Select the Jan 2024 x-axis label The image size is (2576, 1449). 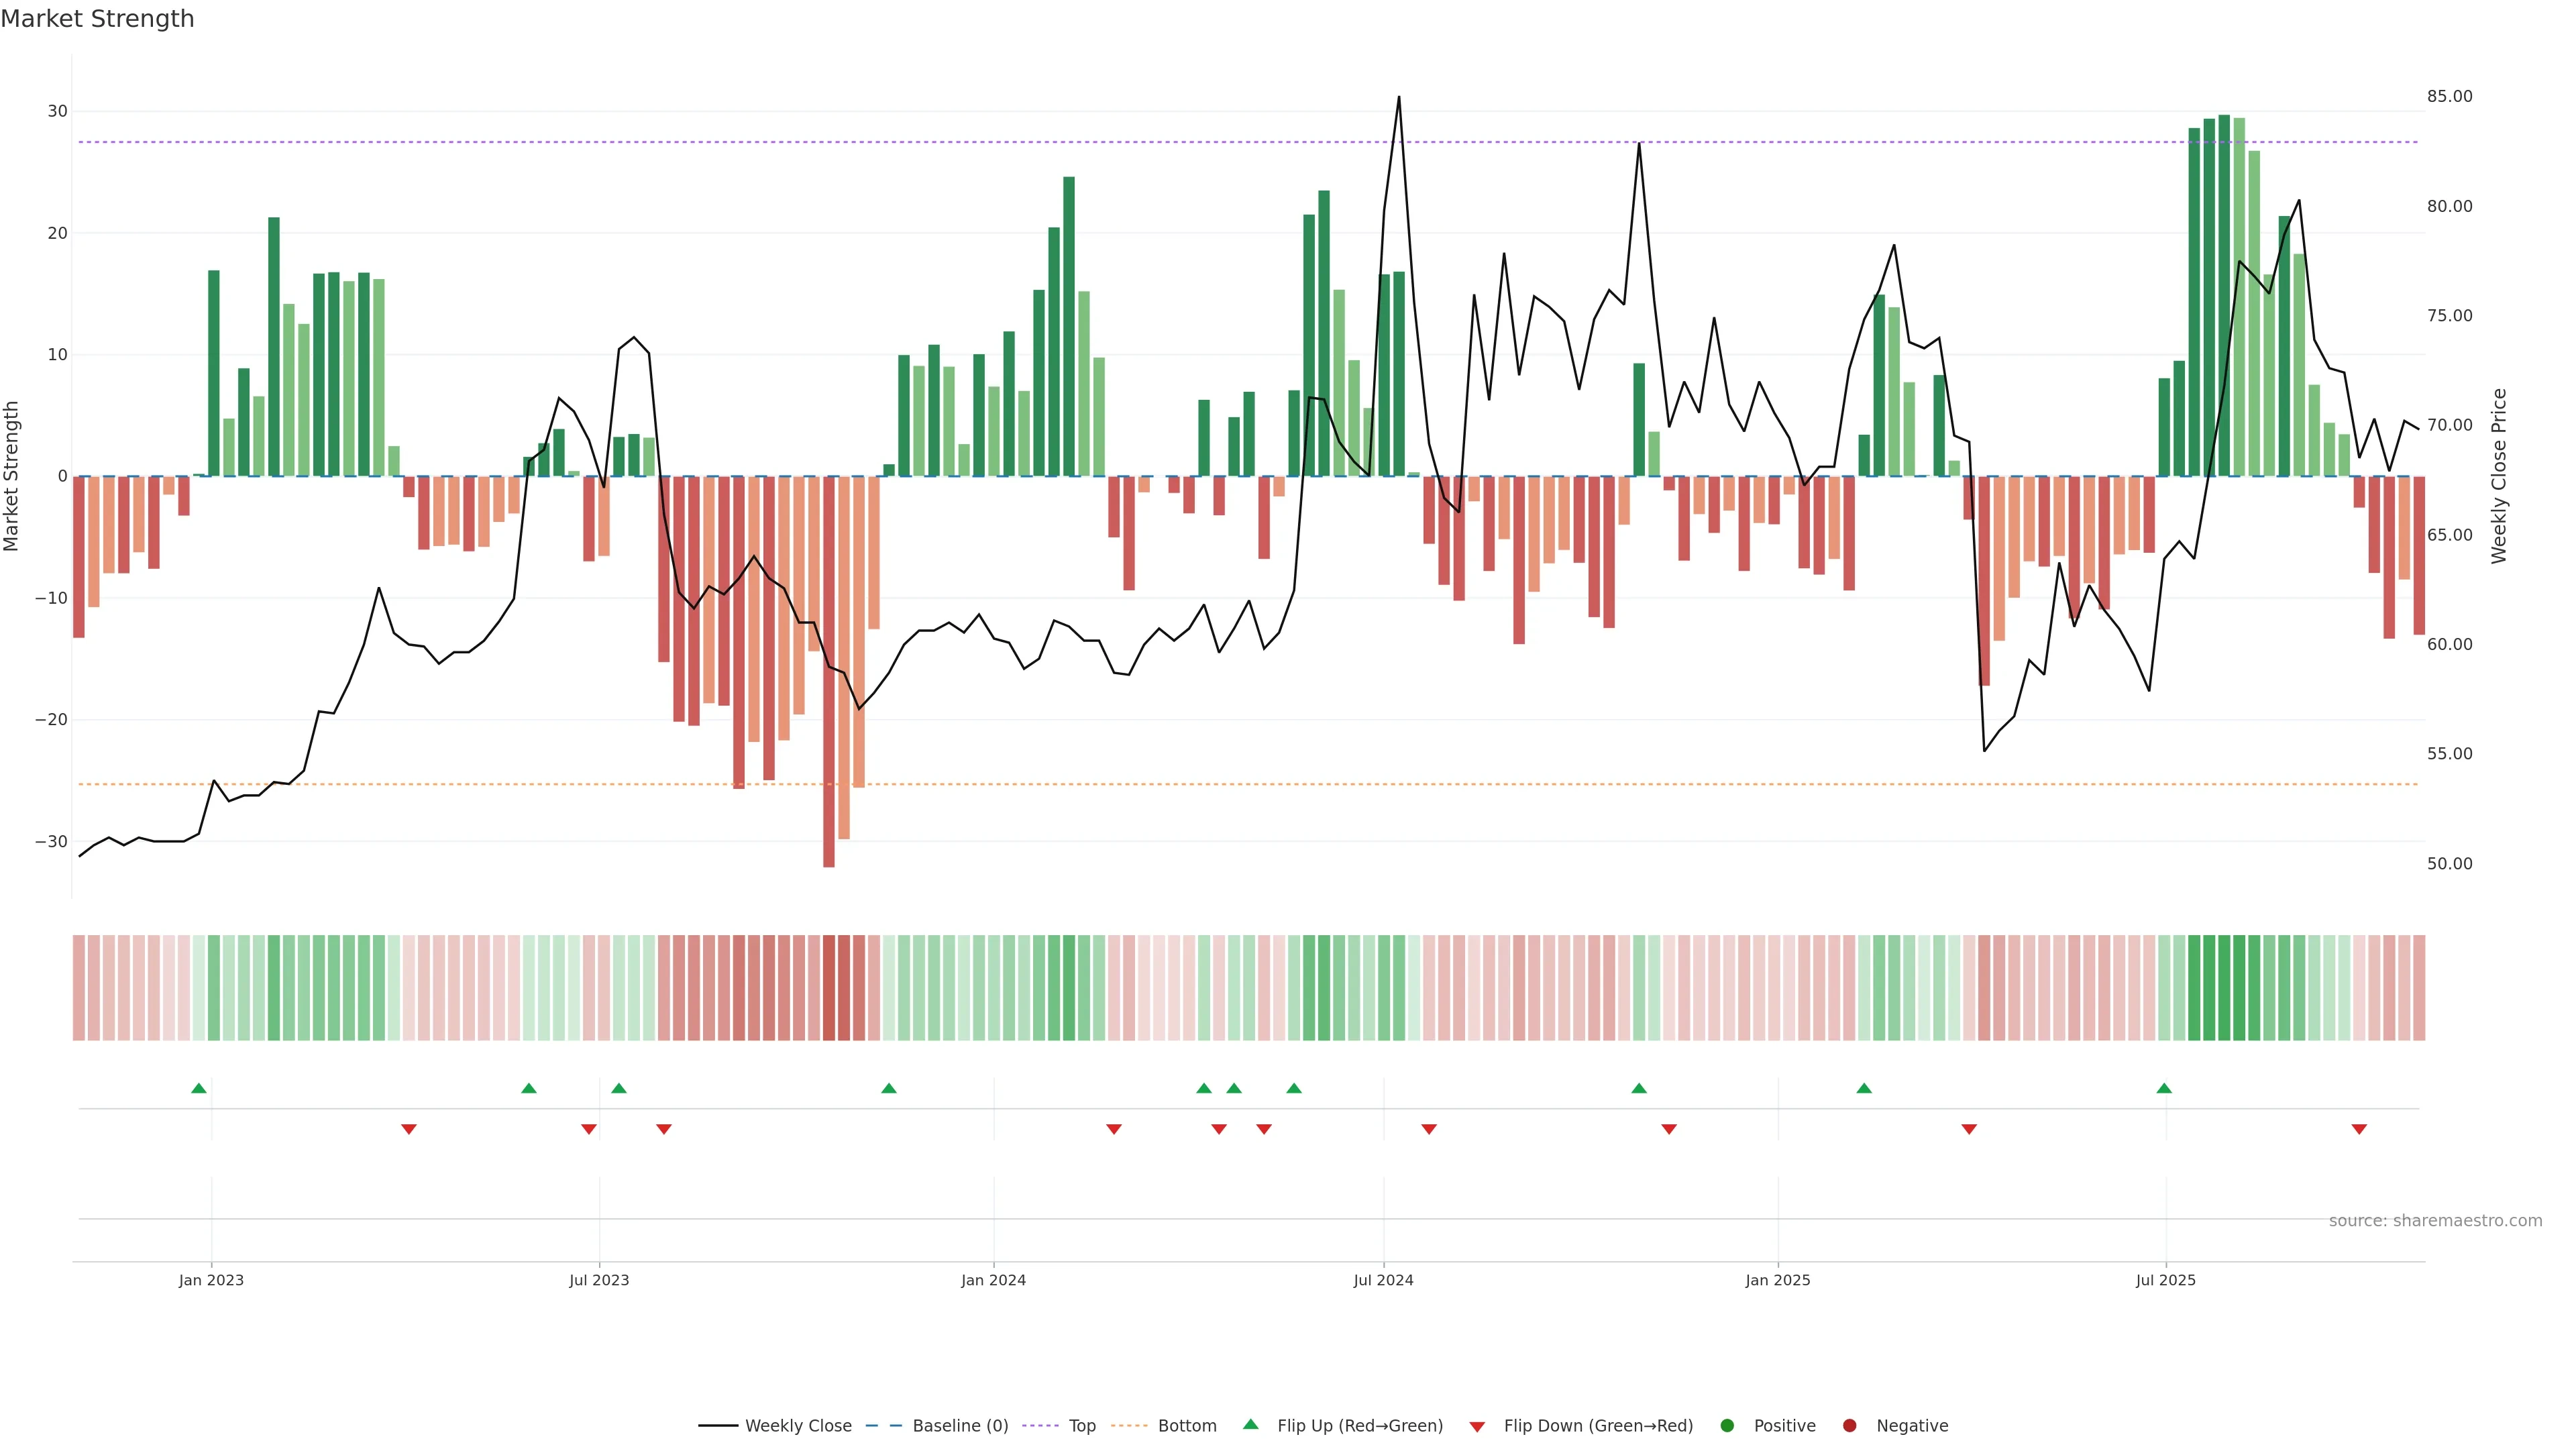pyautogui.click(x=993, y=1280)
